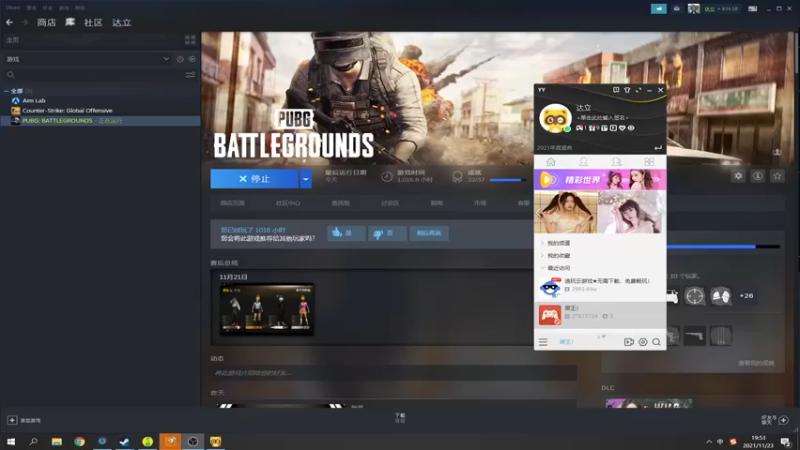The width and height of the screenshot is (800, 450).
Task: Open 商店 in Steam top navigation
Action: click(x=46, y=22)
